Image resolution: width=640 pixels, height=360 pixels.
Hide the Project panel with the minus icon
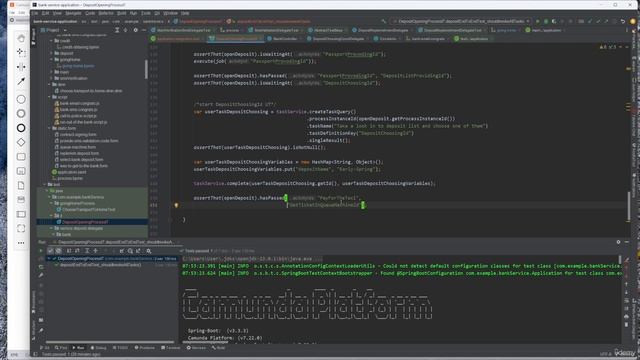pos(144,30)
